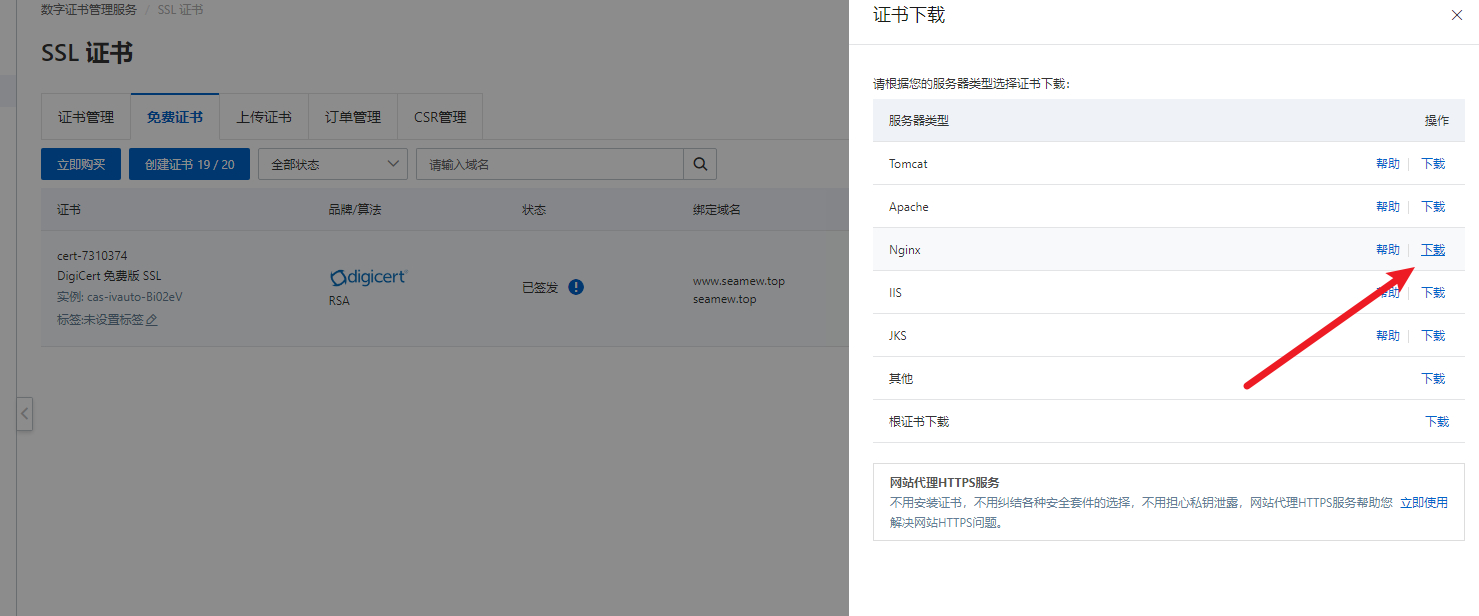Open help for Apache server type
The height and width of the screenshot is (616, 1479).
click(x=1387, y=207)
